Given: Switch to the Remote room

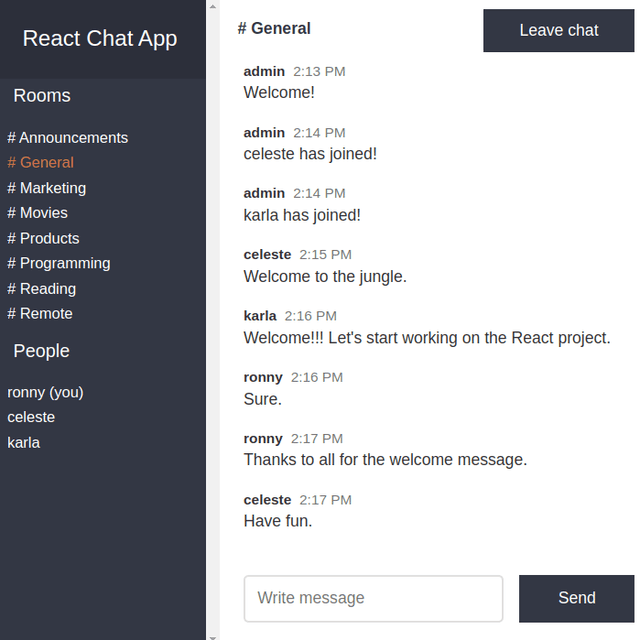Looking at the screenshot, I should click(40, 314).
